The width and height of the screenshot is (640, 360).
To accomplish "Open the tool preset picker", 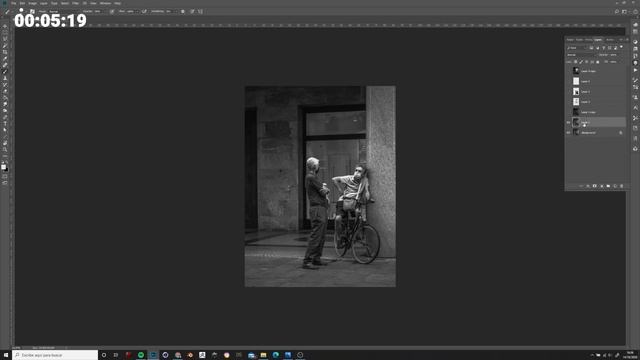I will pyautogui.click(x=8, y=11).
